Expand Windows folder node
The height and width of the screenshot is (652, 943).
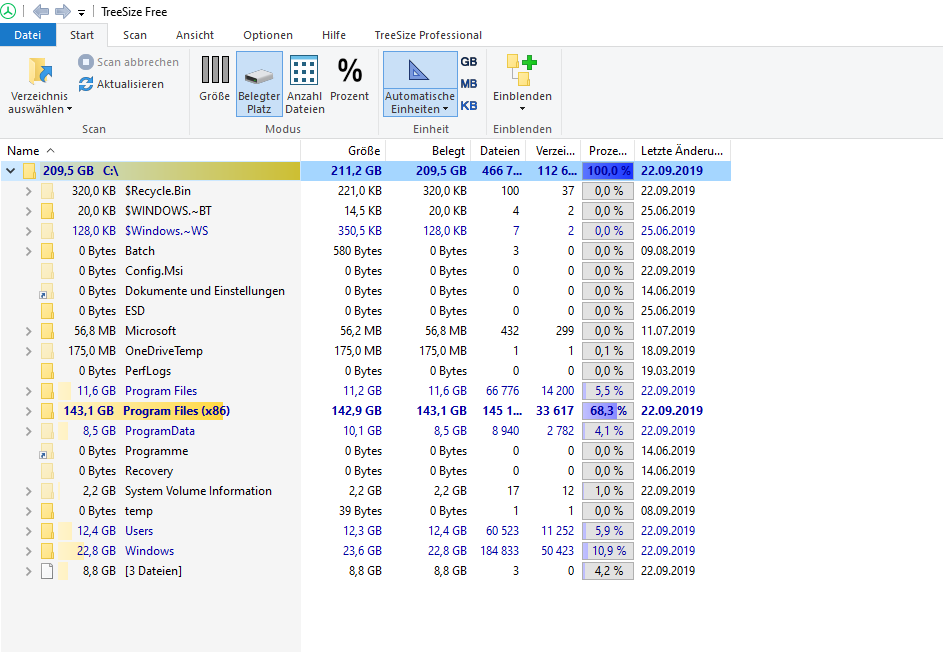28,551
